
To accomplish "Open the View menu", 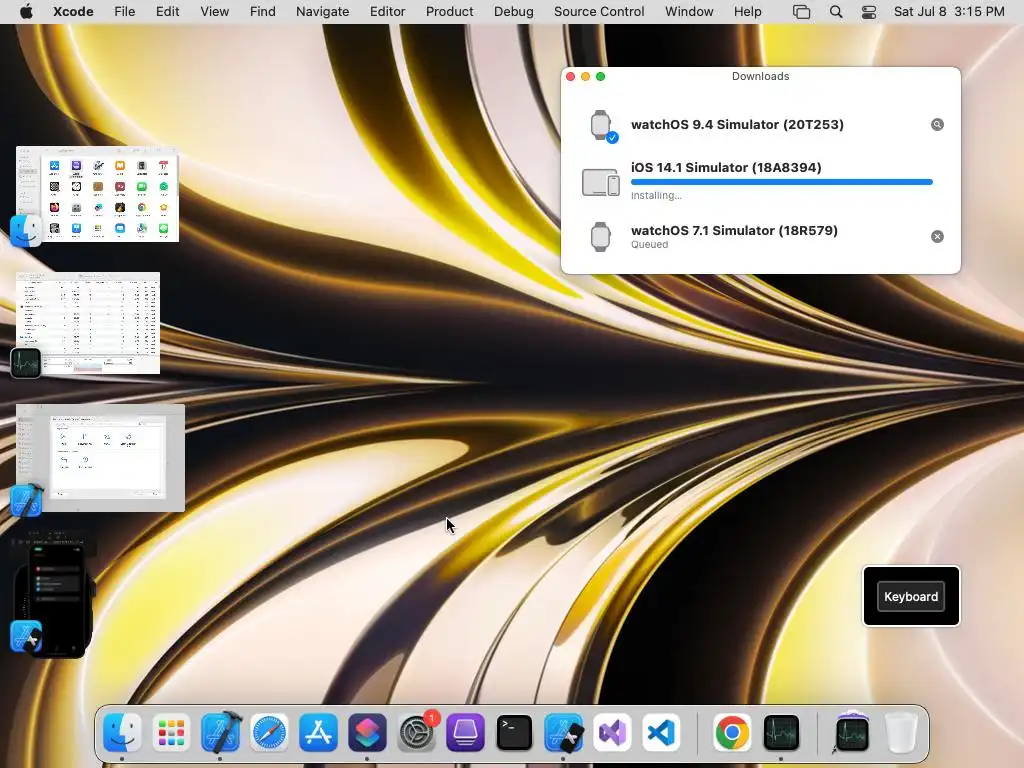I will 214,11.
